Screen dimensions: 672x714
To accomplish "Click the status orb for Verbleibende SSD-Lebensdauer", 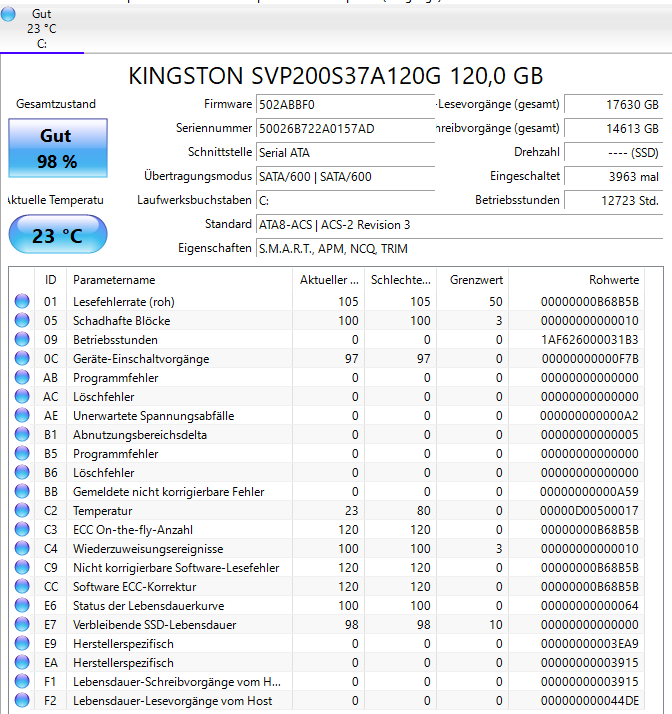I will (x=22, y=624).
